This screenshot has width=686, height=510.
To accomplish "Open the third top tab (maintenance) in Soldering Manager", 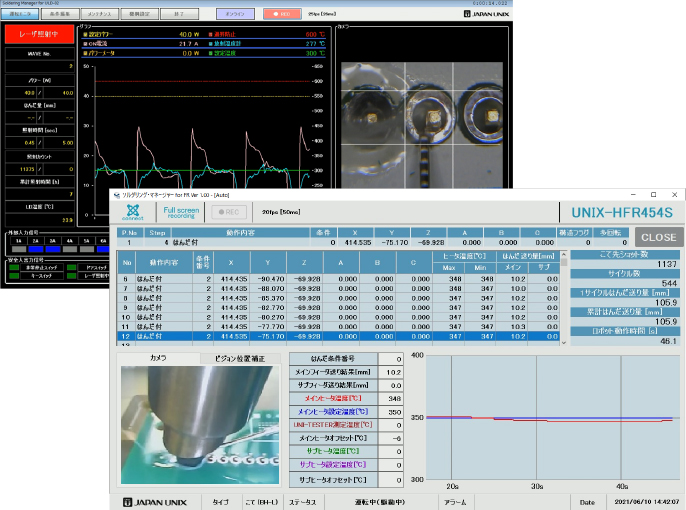I will (x=99, y=14).
